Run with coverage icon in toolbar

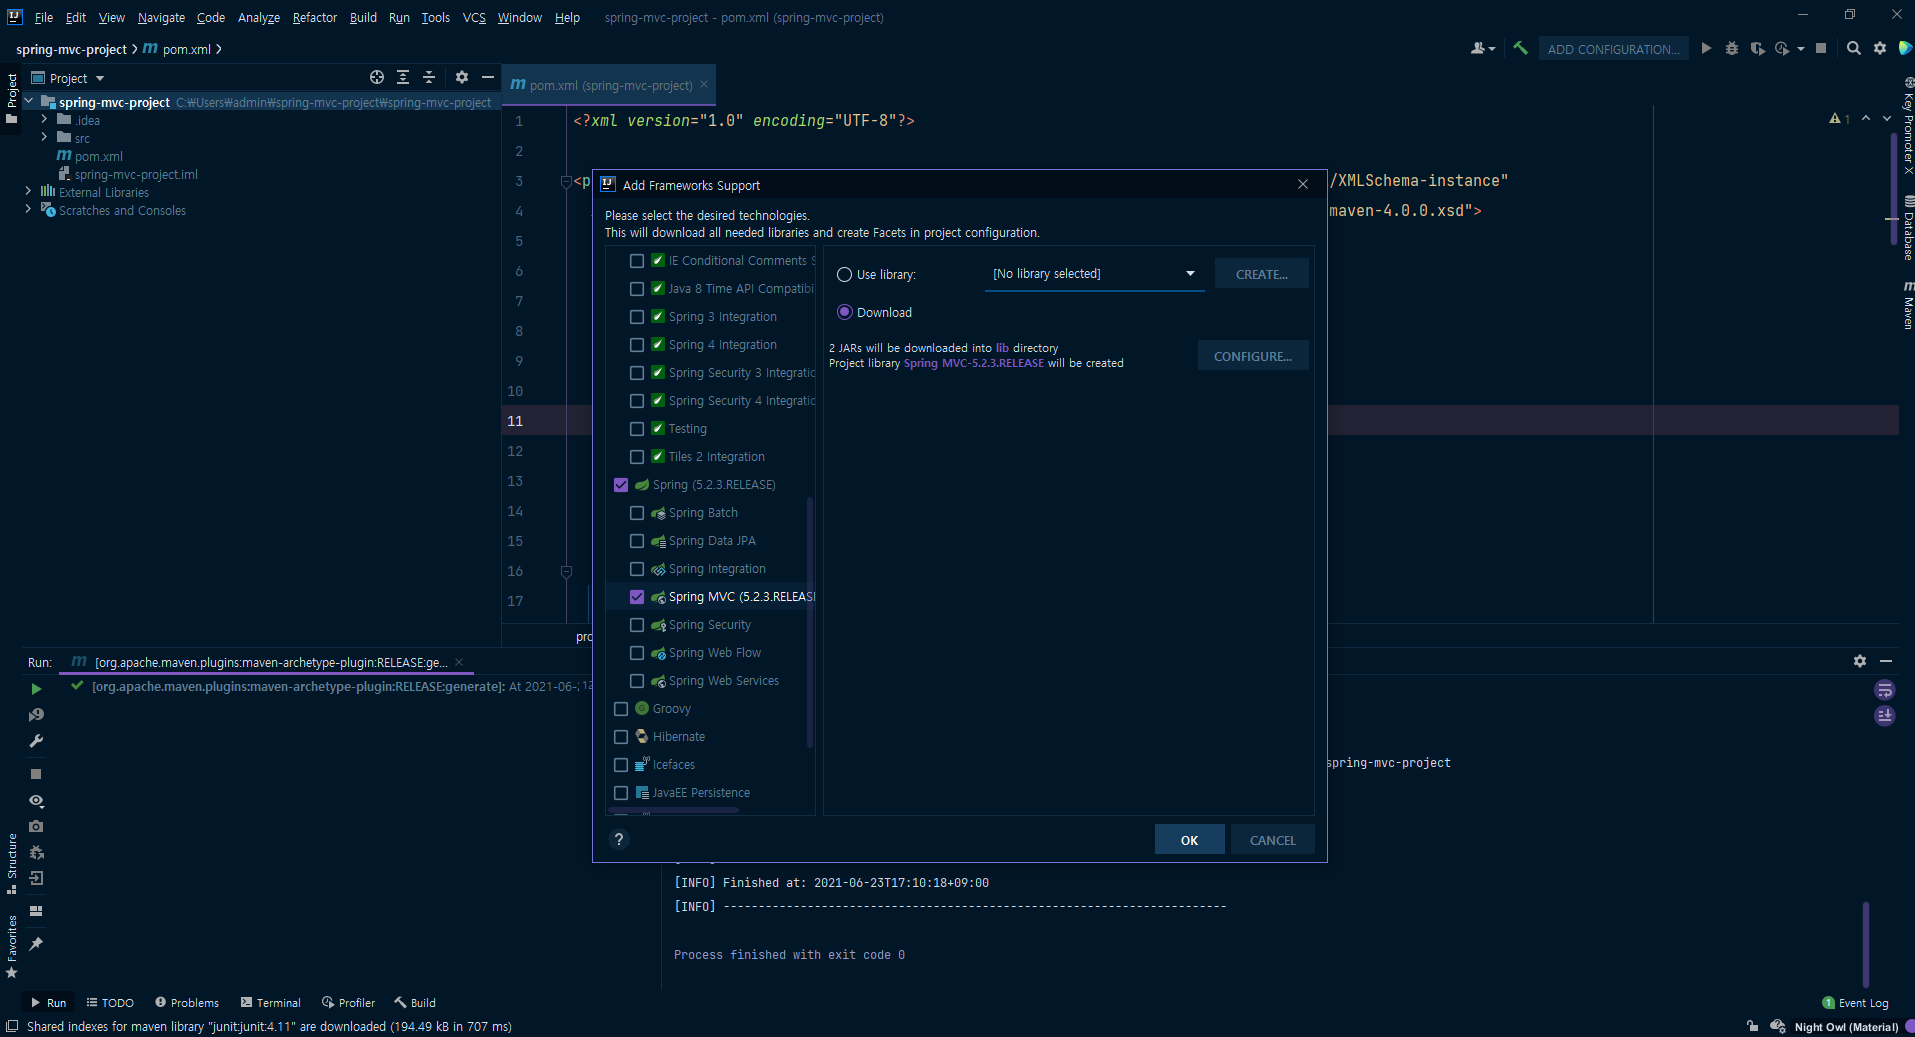point(1757,48)
